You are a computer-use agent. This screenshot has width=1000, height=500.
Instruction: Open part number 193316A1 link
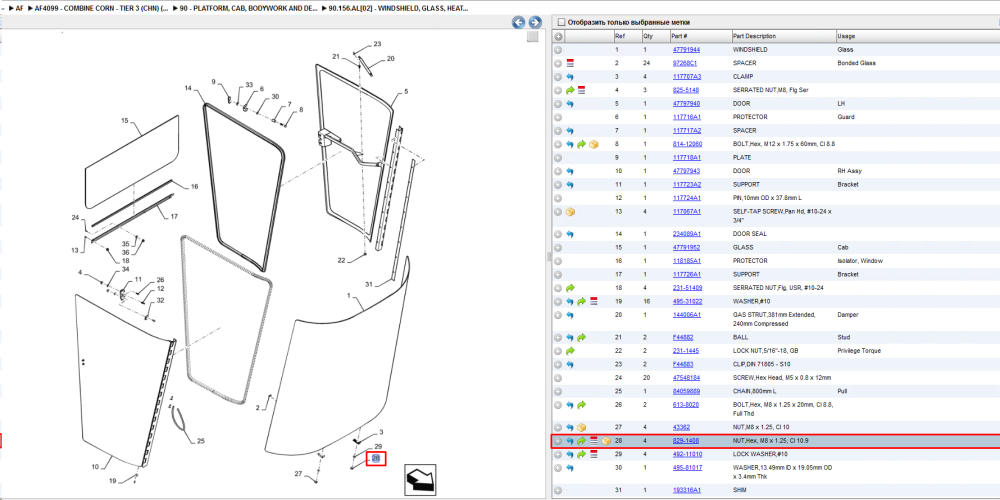coord(687,490)
